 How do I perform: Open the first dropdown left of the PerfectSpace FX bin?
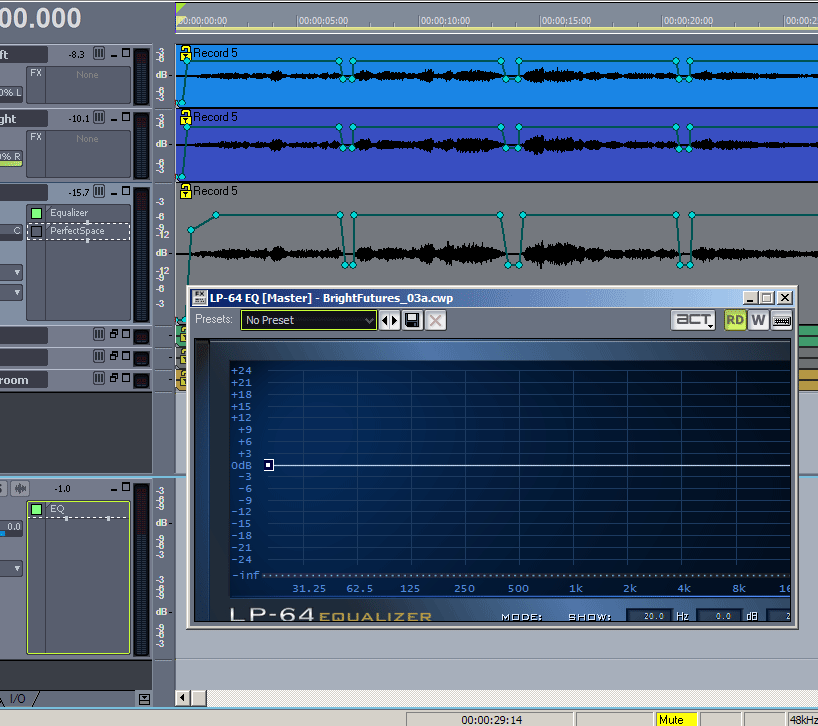(x=18, y=272)
